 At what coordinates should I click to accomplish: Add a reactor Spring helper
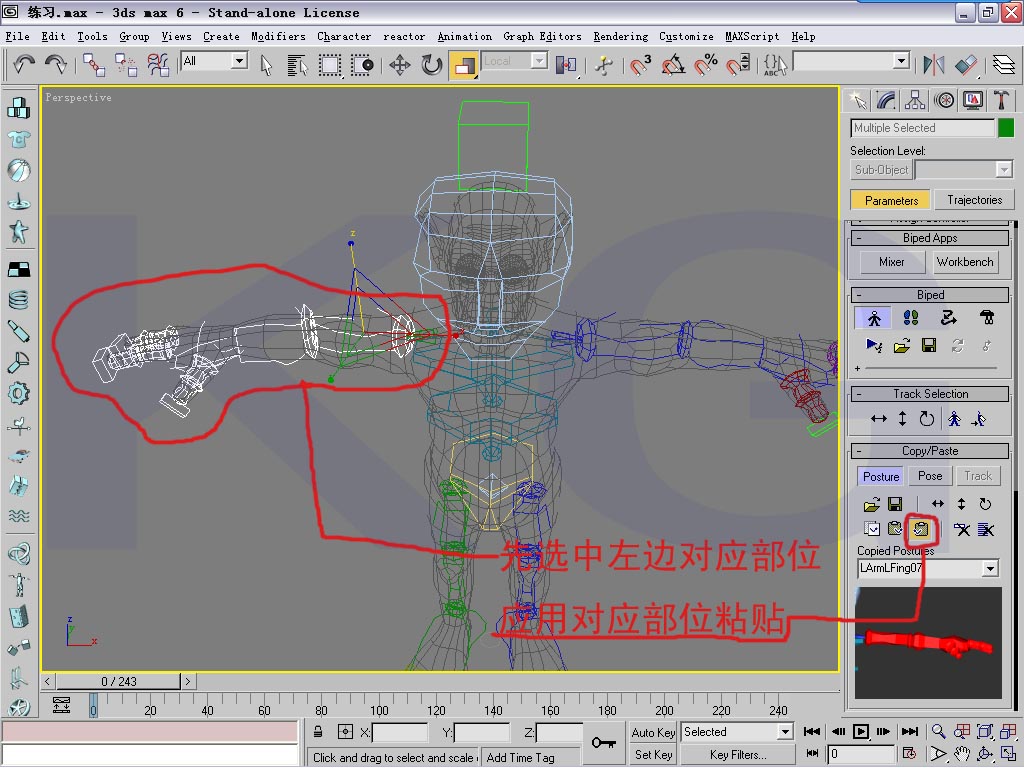coord(18,300)
